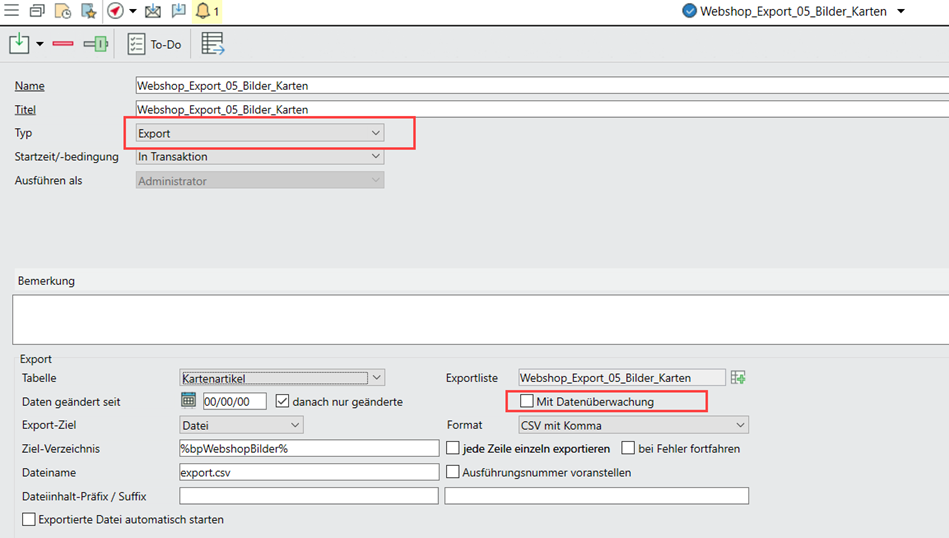Click the notification bell icon
949x538 pixels.
205,11
